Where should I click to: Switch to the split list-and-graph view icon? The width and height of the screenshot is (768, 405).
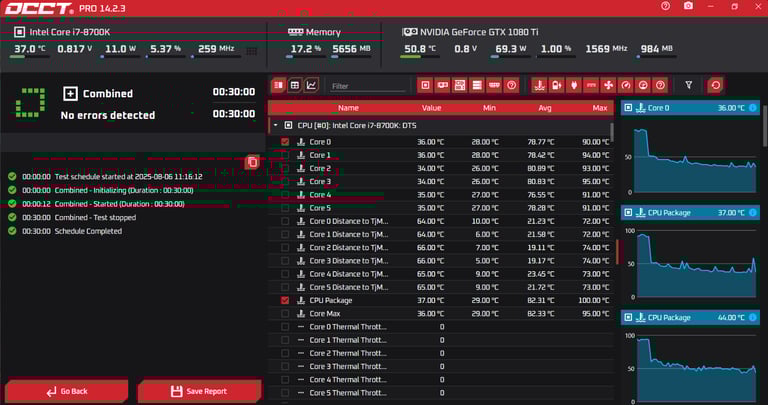(278, 85)
